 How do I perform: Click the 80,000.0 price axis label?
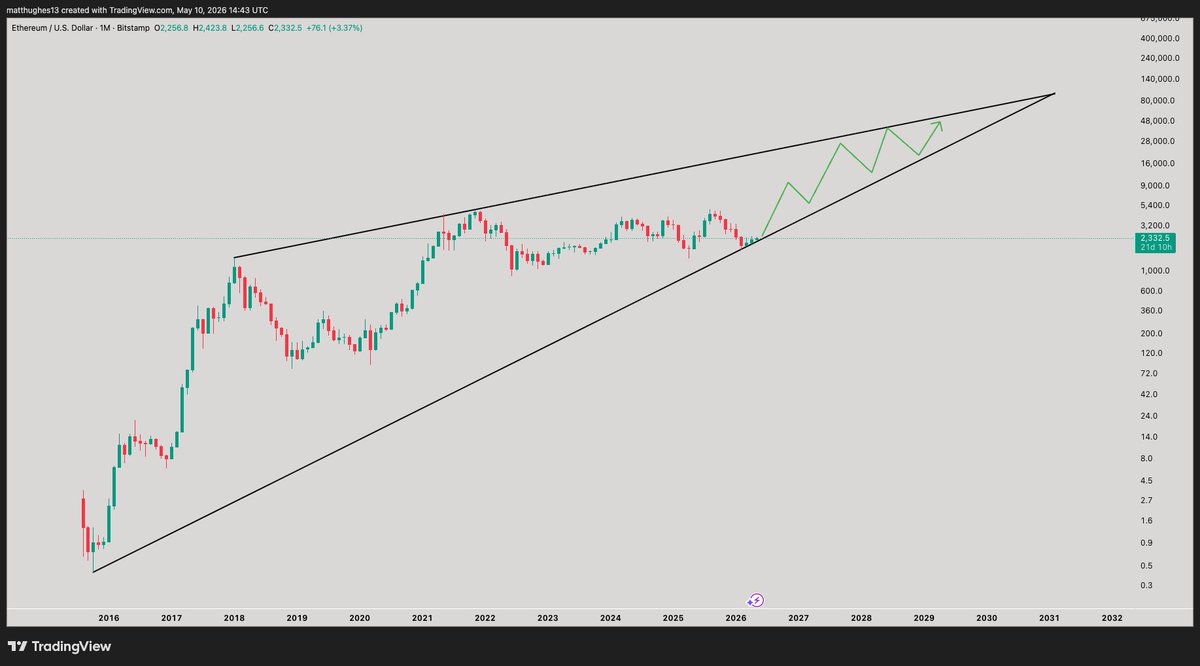tap(1160, 101)
